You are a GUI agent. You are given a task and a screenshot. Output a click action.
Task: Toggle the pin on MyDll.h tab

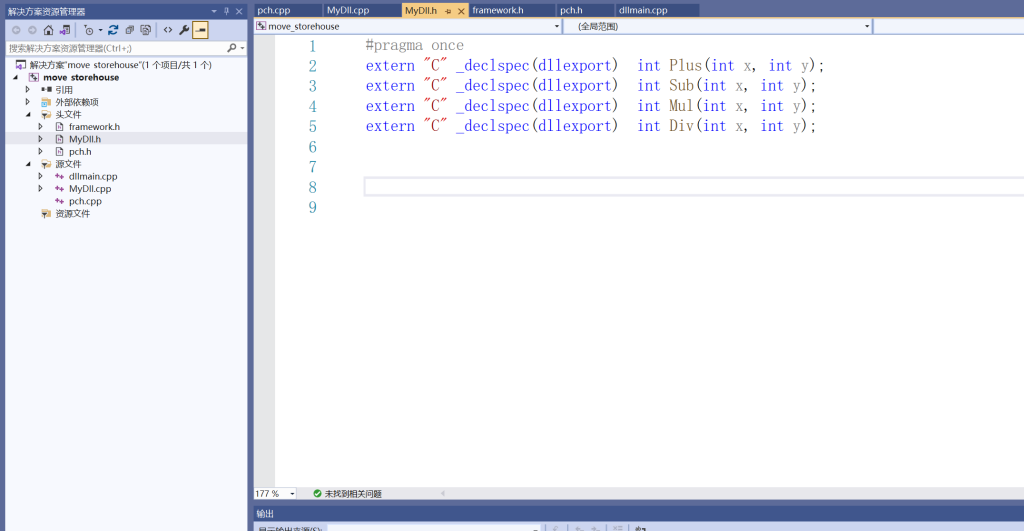tap(448, 10)
